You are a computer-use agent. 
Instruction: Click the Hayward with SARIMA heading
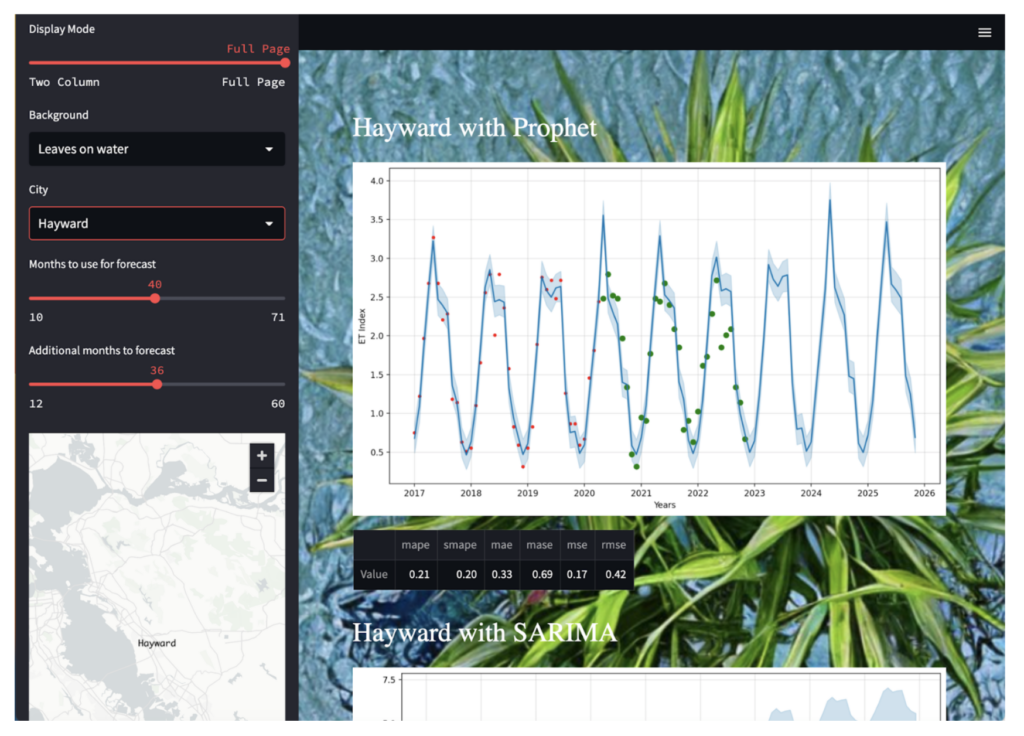(x=486, y=633)
